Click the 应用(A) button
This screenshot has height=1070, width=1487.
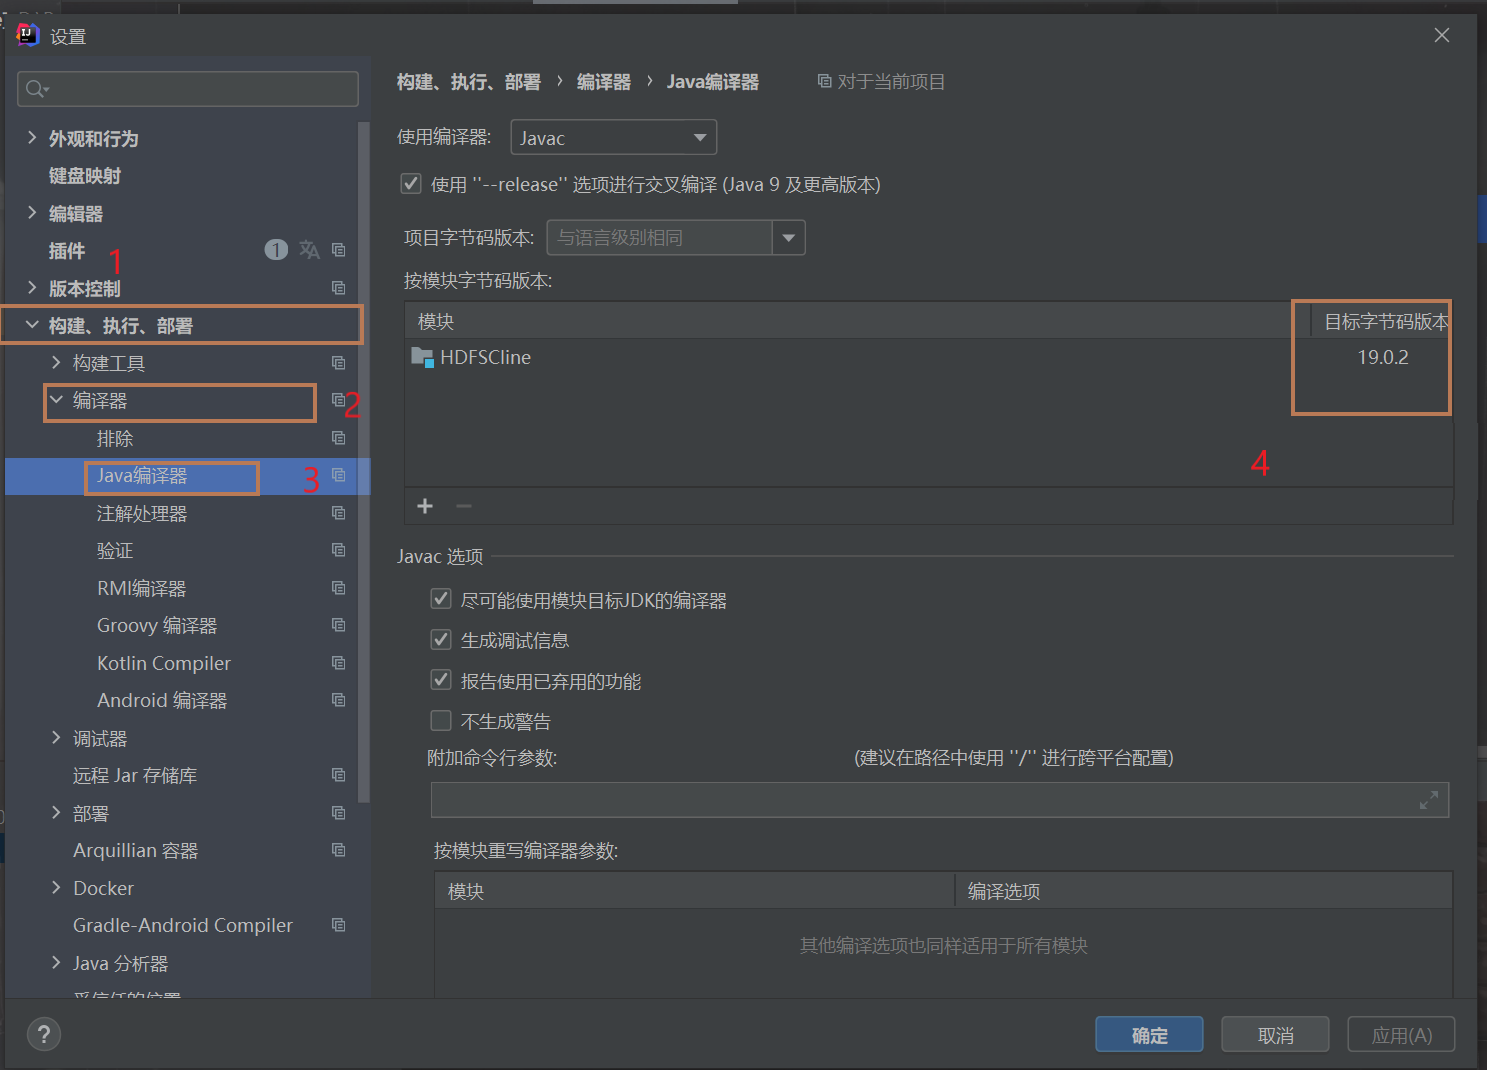pos(1401,1035)
